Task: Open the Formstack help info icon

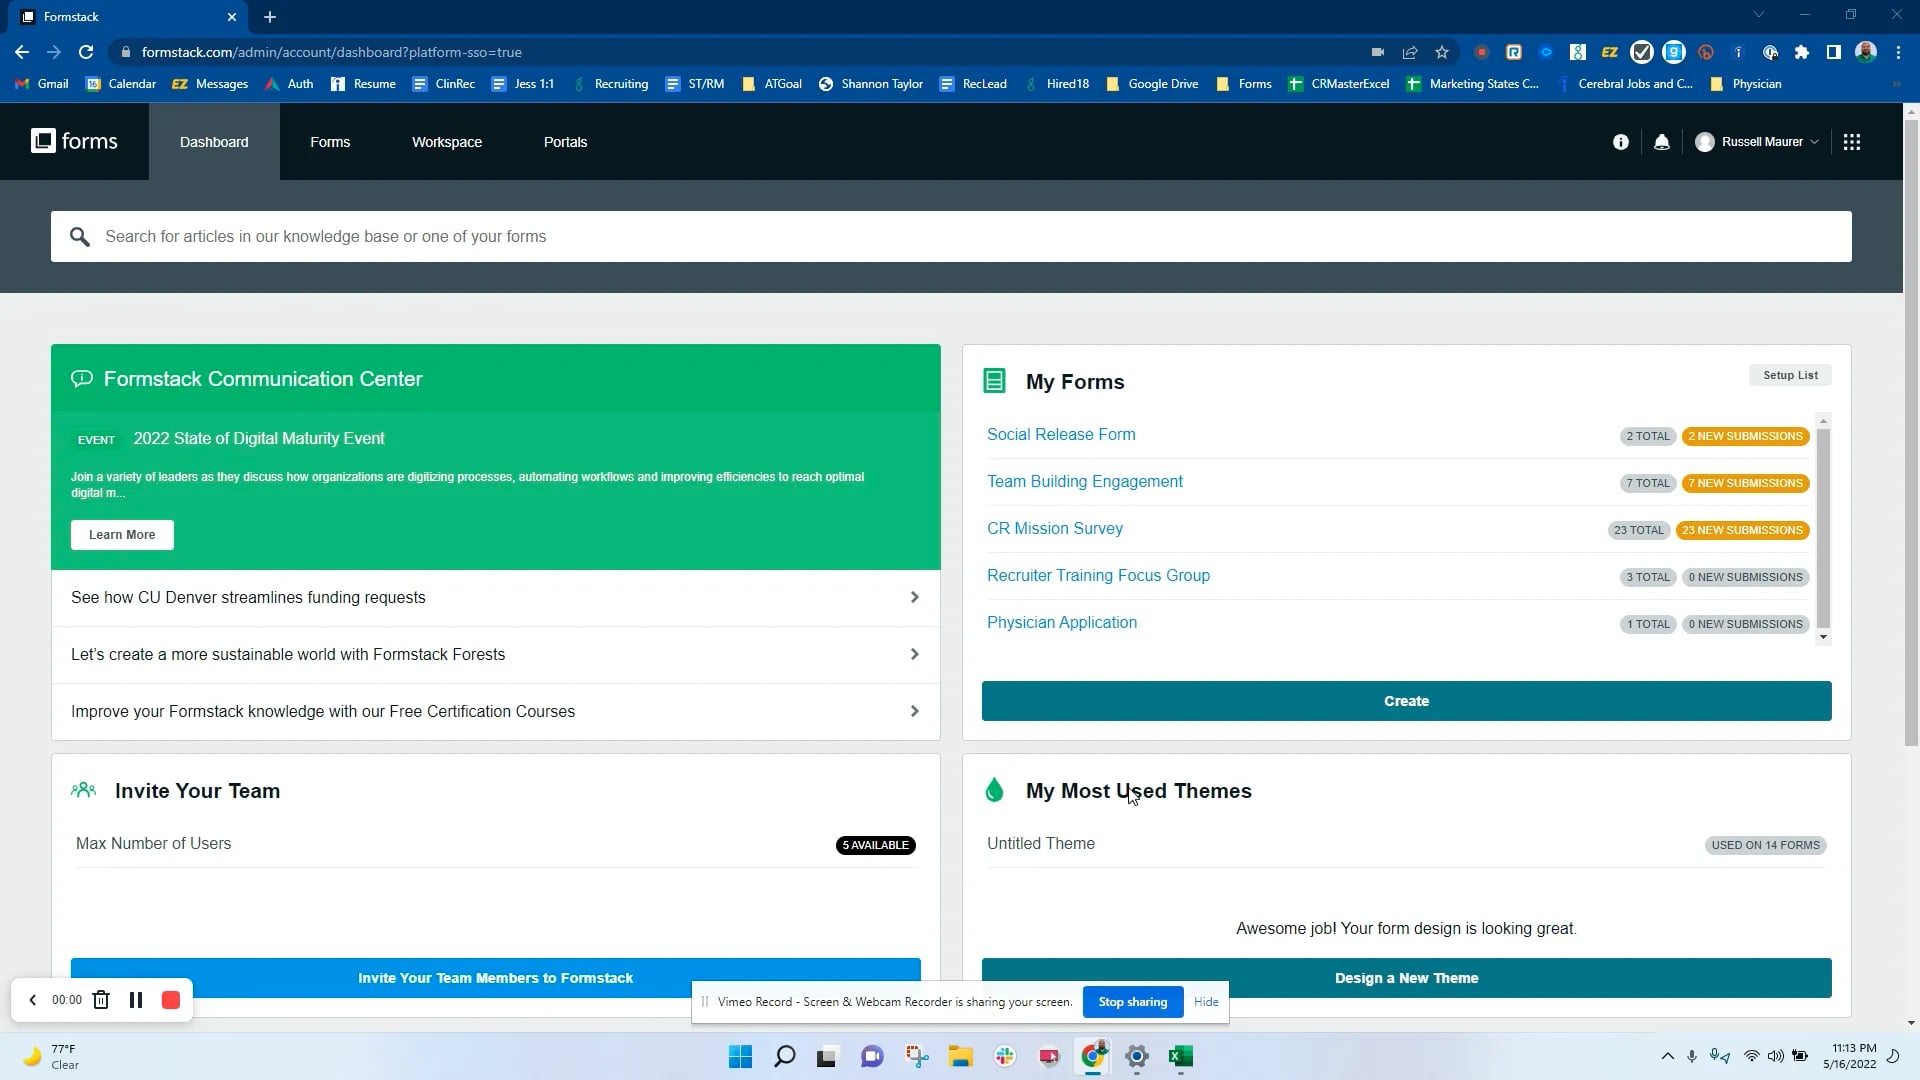Action: pyautogui.click(x=1620, y=141)
